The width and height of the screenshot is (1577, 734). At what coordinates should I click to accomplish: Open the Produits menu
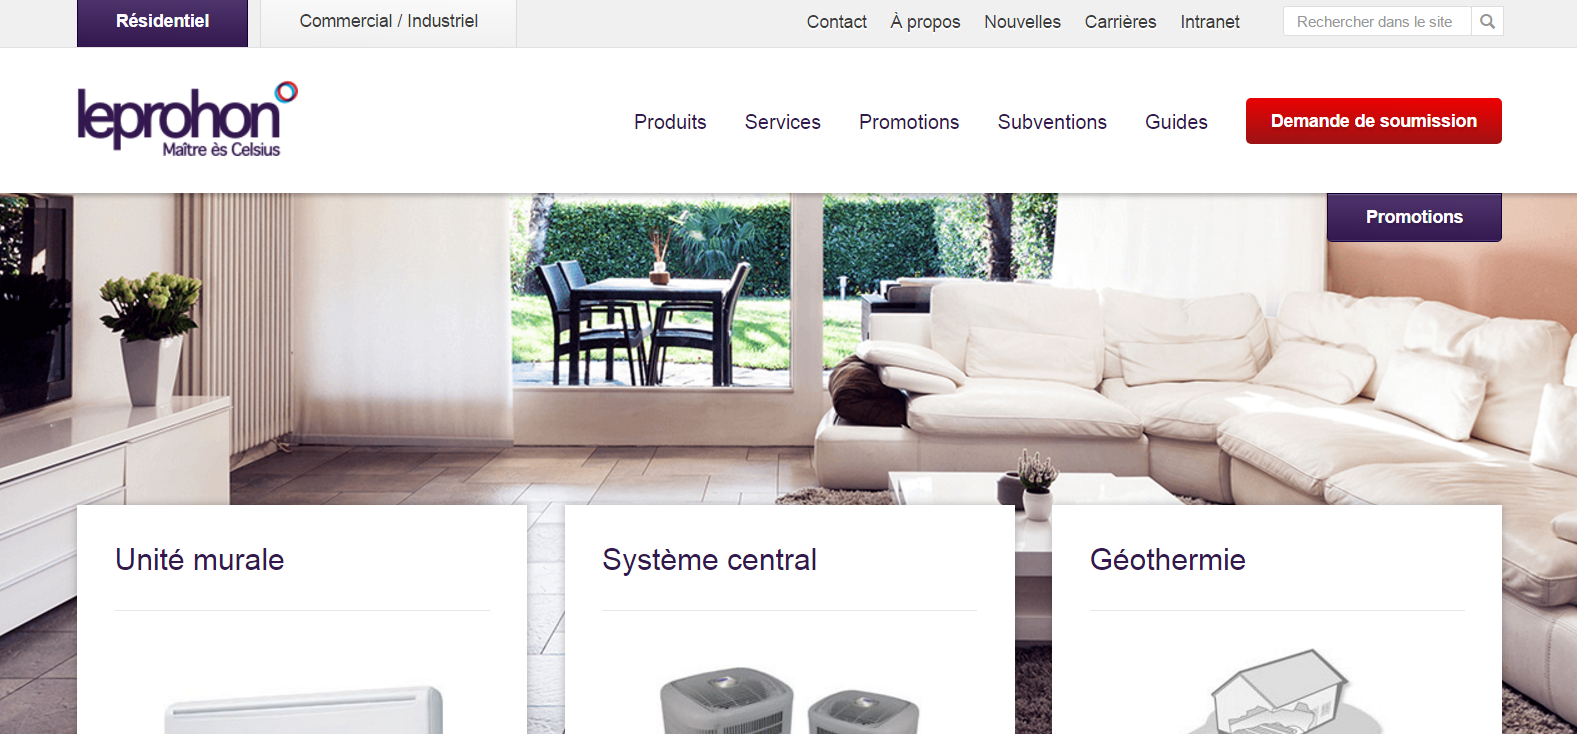click(670, 122)
